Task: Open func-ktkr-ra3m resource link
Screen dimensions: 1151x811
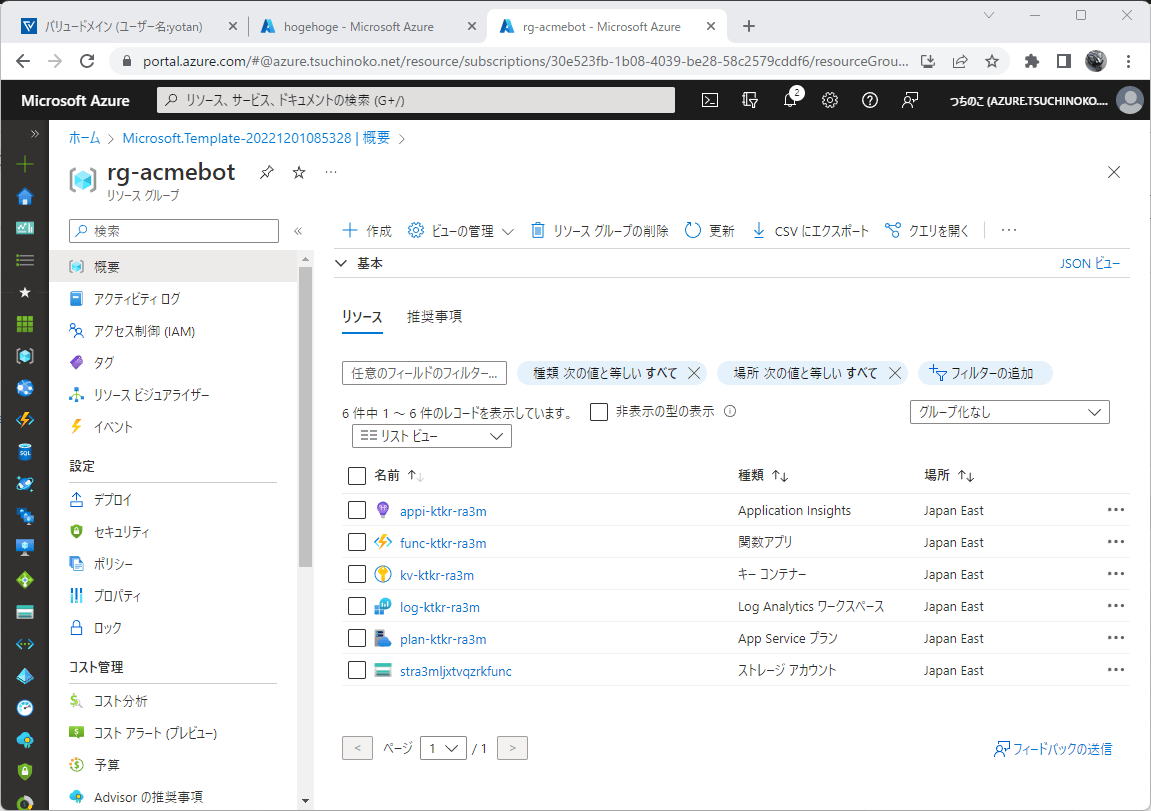Action: pos(443,543)
